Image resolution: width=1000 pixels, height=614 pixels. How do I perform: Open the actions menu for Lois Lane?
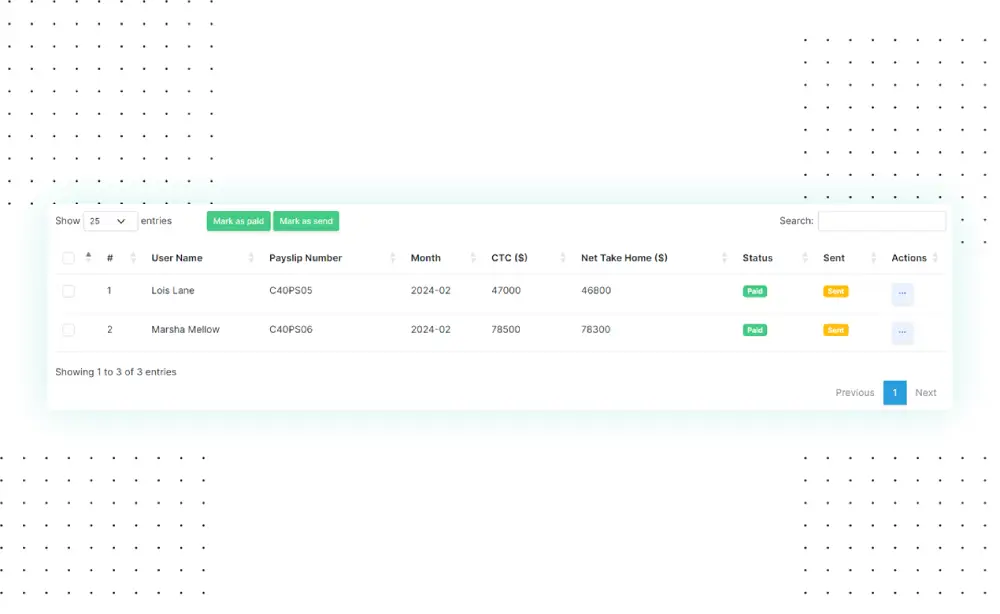(x=902, y=293)
